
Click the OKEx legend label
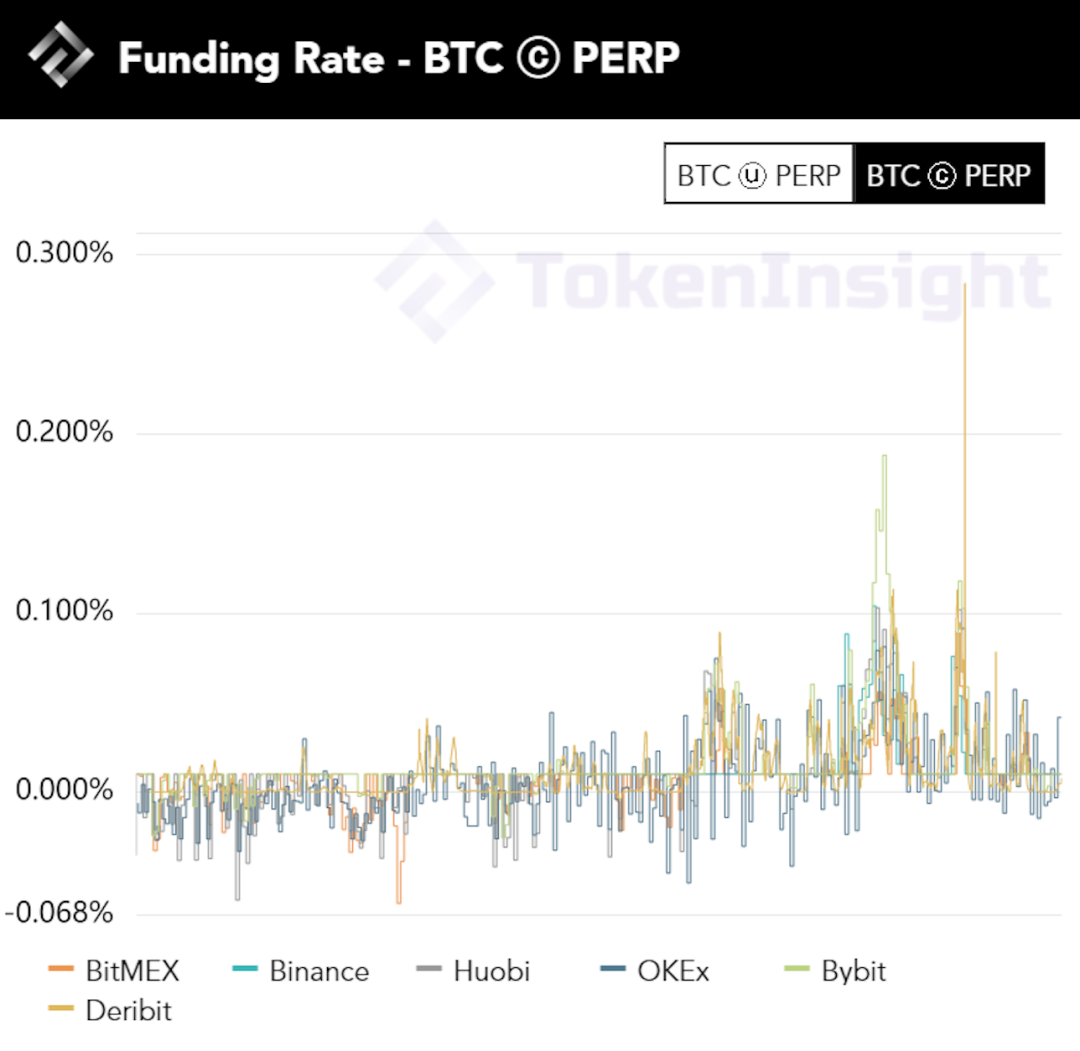[672, 971]
